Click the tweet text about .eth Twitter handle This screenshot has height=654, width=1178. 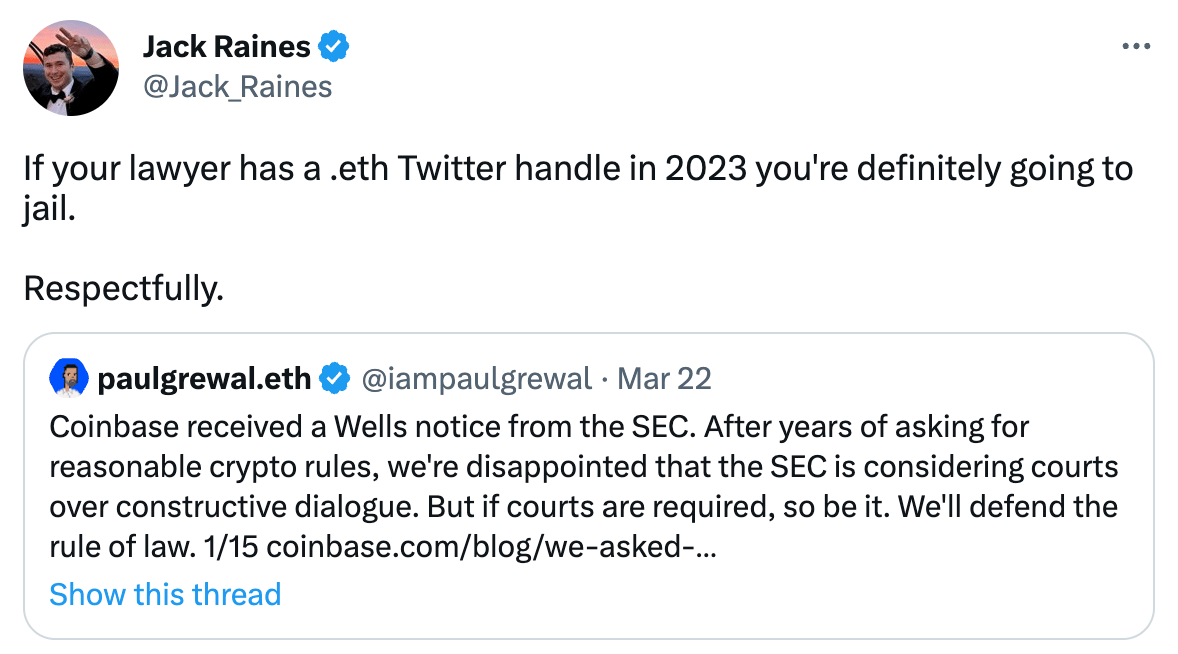(578, 168)
